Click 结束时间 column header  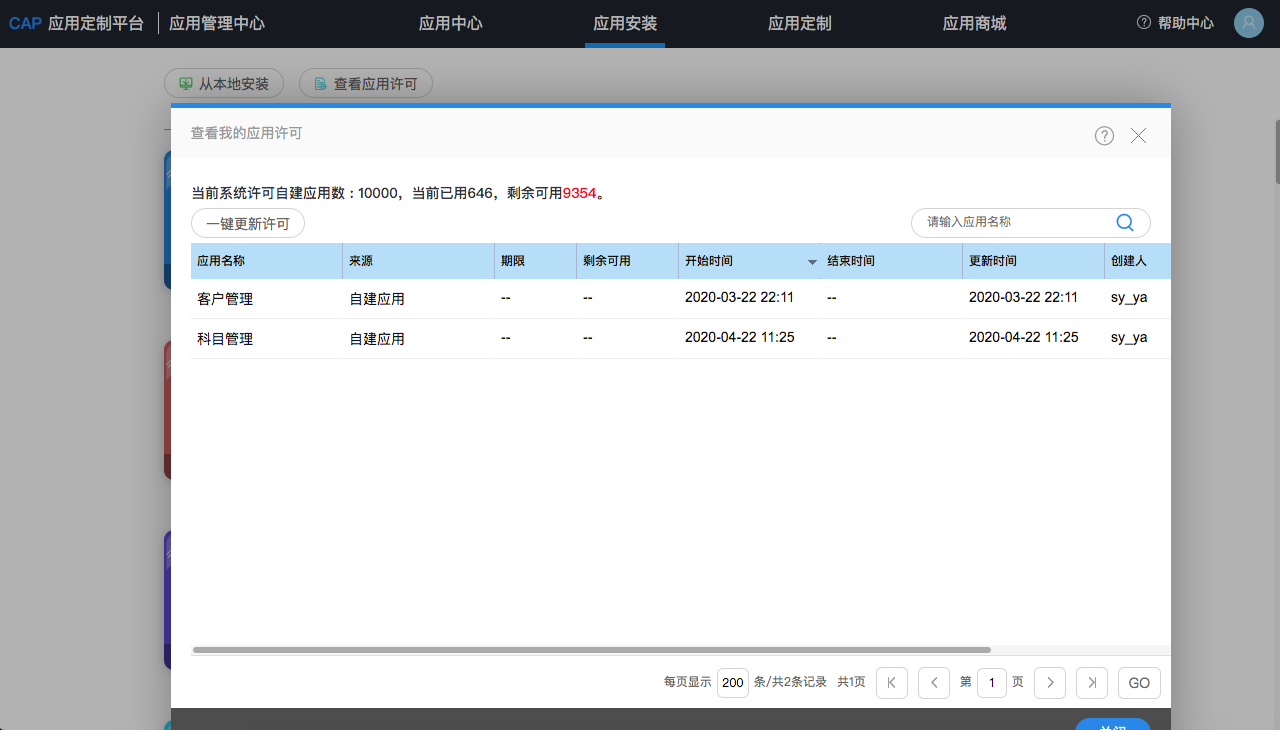[x=892, y=261]
